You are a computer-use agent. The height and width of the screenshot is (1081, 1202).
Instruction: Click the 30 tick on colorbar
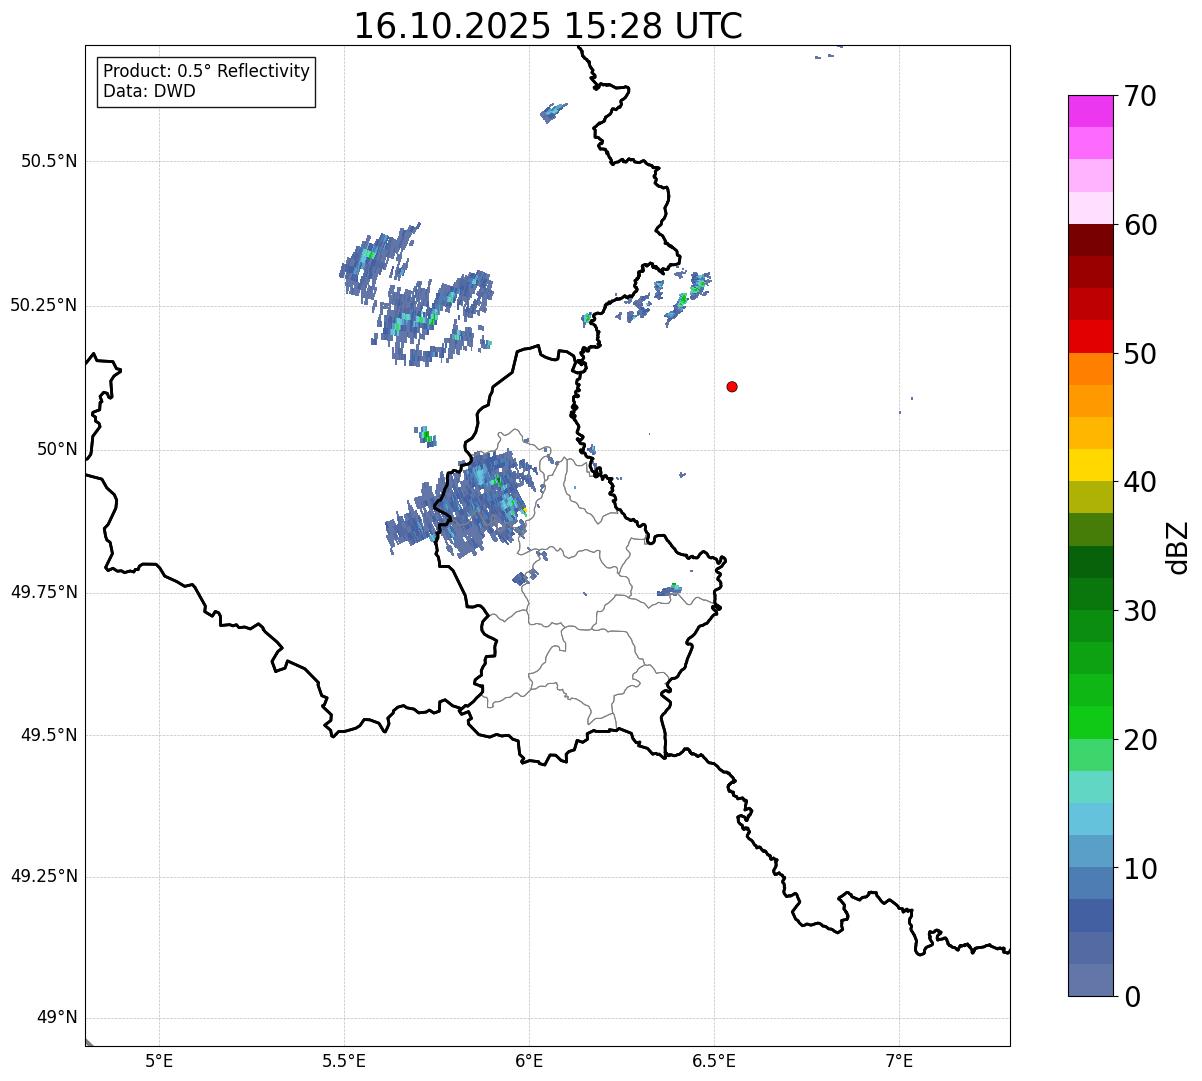1140,611
